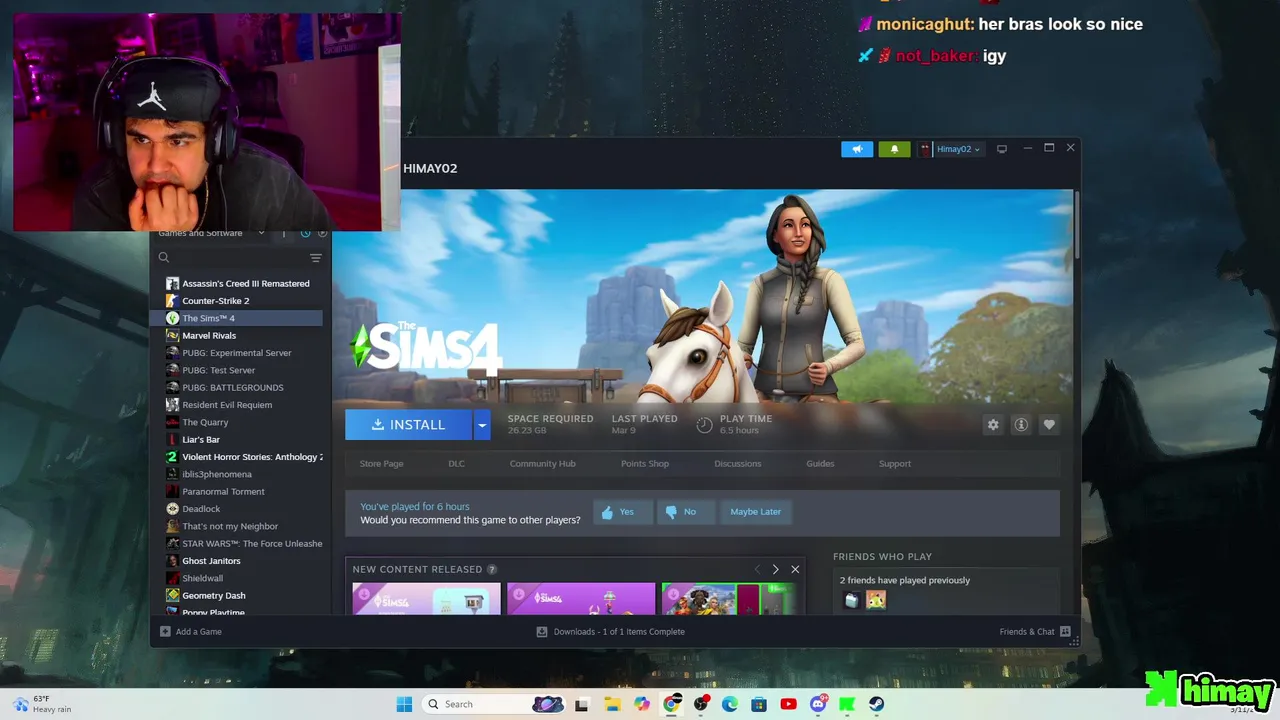The width and height of the screenshot is (1280, 720).
Task: Open the Kick app in taskbar
Action: click(x=847, y=704)
